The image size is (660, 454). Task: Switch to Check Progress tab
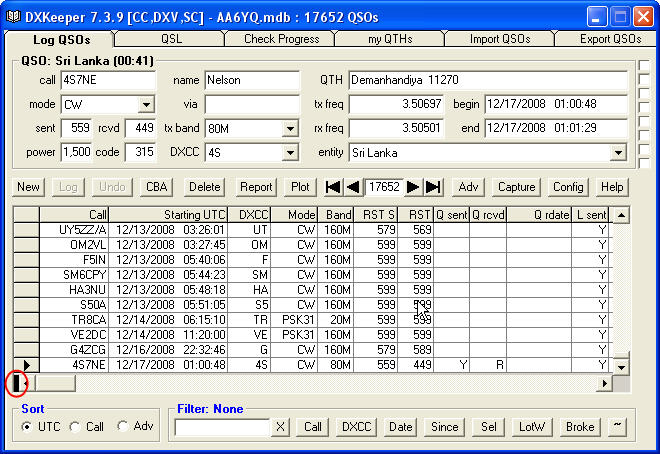pyautogui.click(x=282, y=39)
